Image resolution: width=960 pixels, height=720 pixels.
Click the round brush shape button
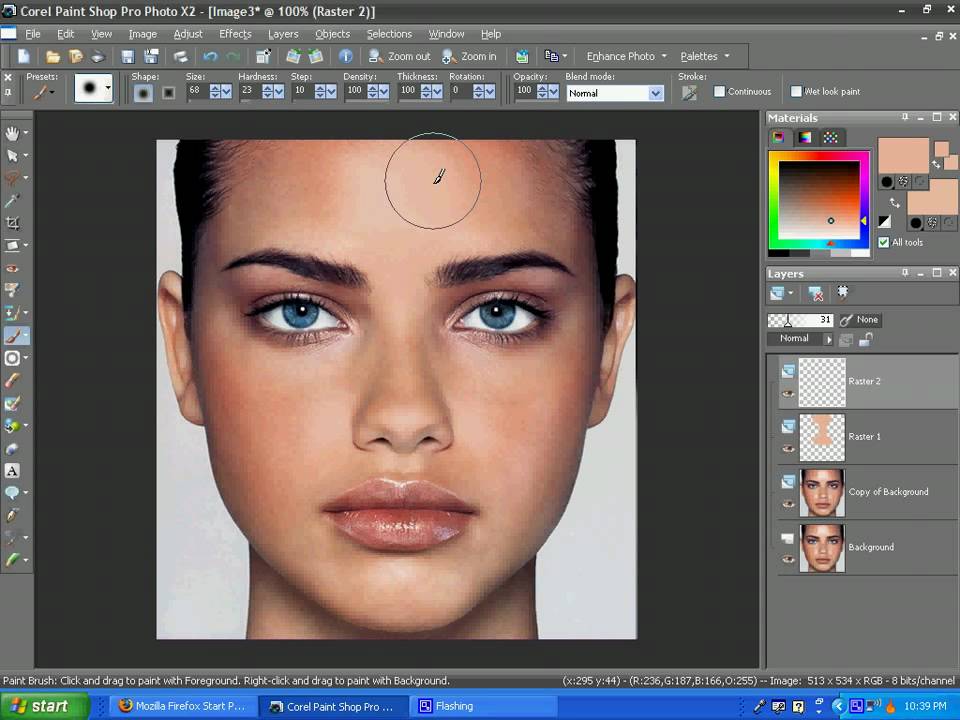143,92
